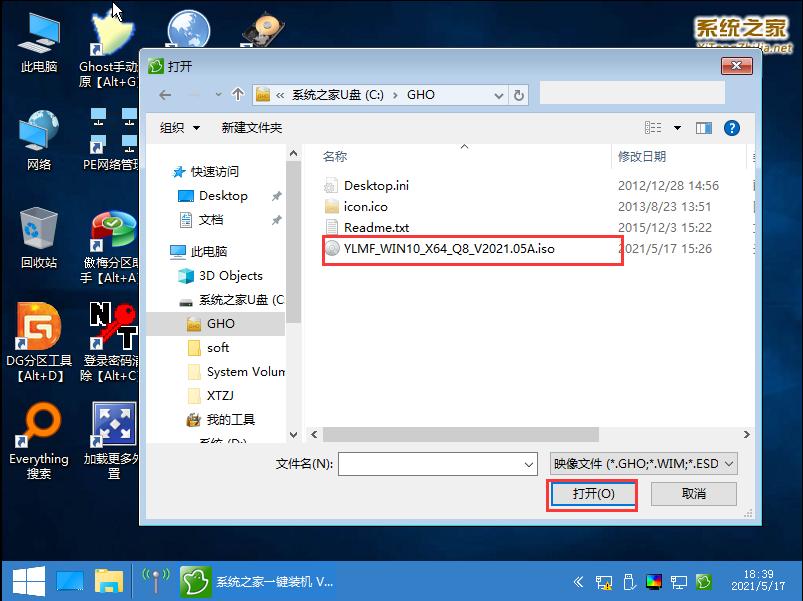Launch the Ghost手动 desktop shortcut

point(109,49)
